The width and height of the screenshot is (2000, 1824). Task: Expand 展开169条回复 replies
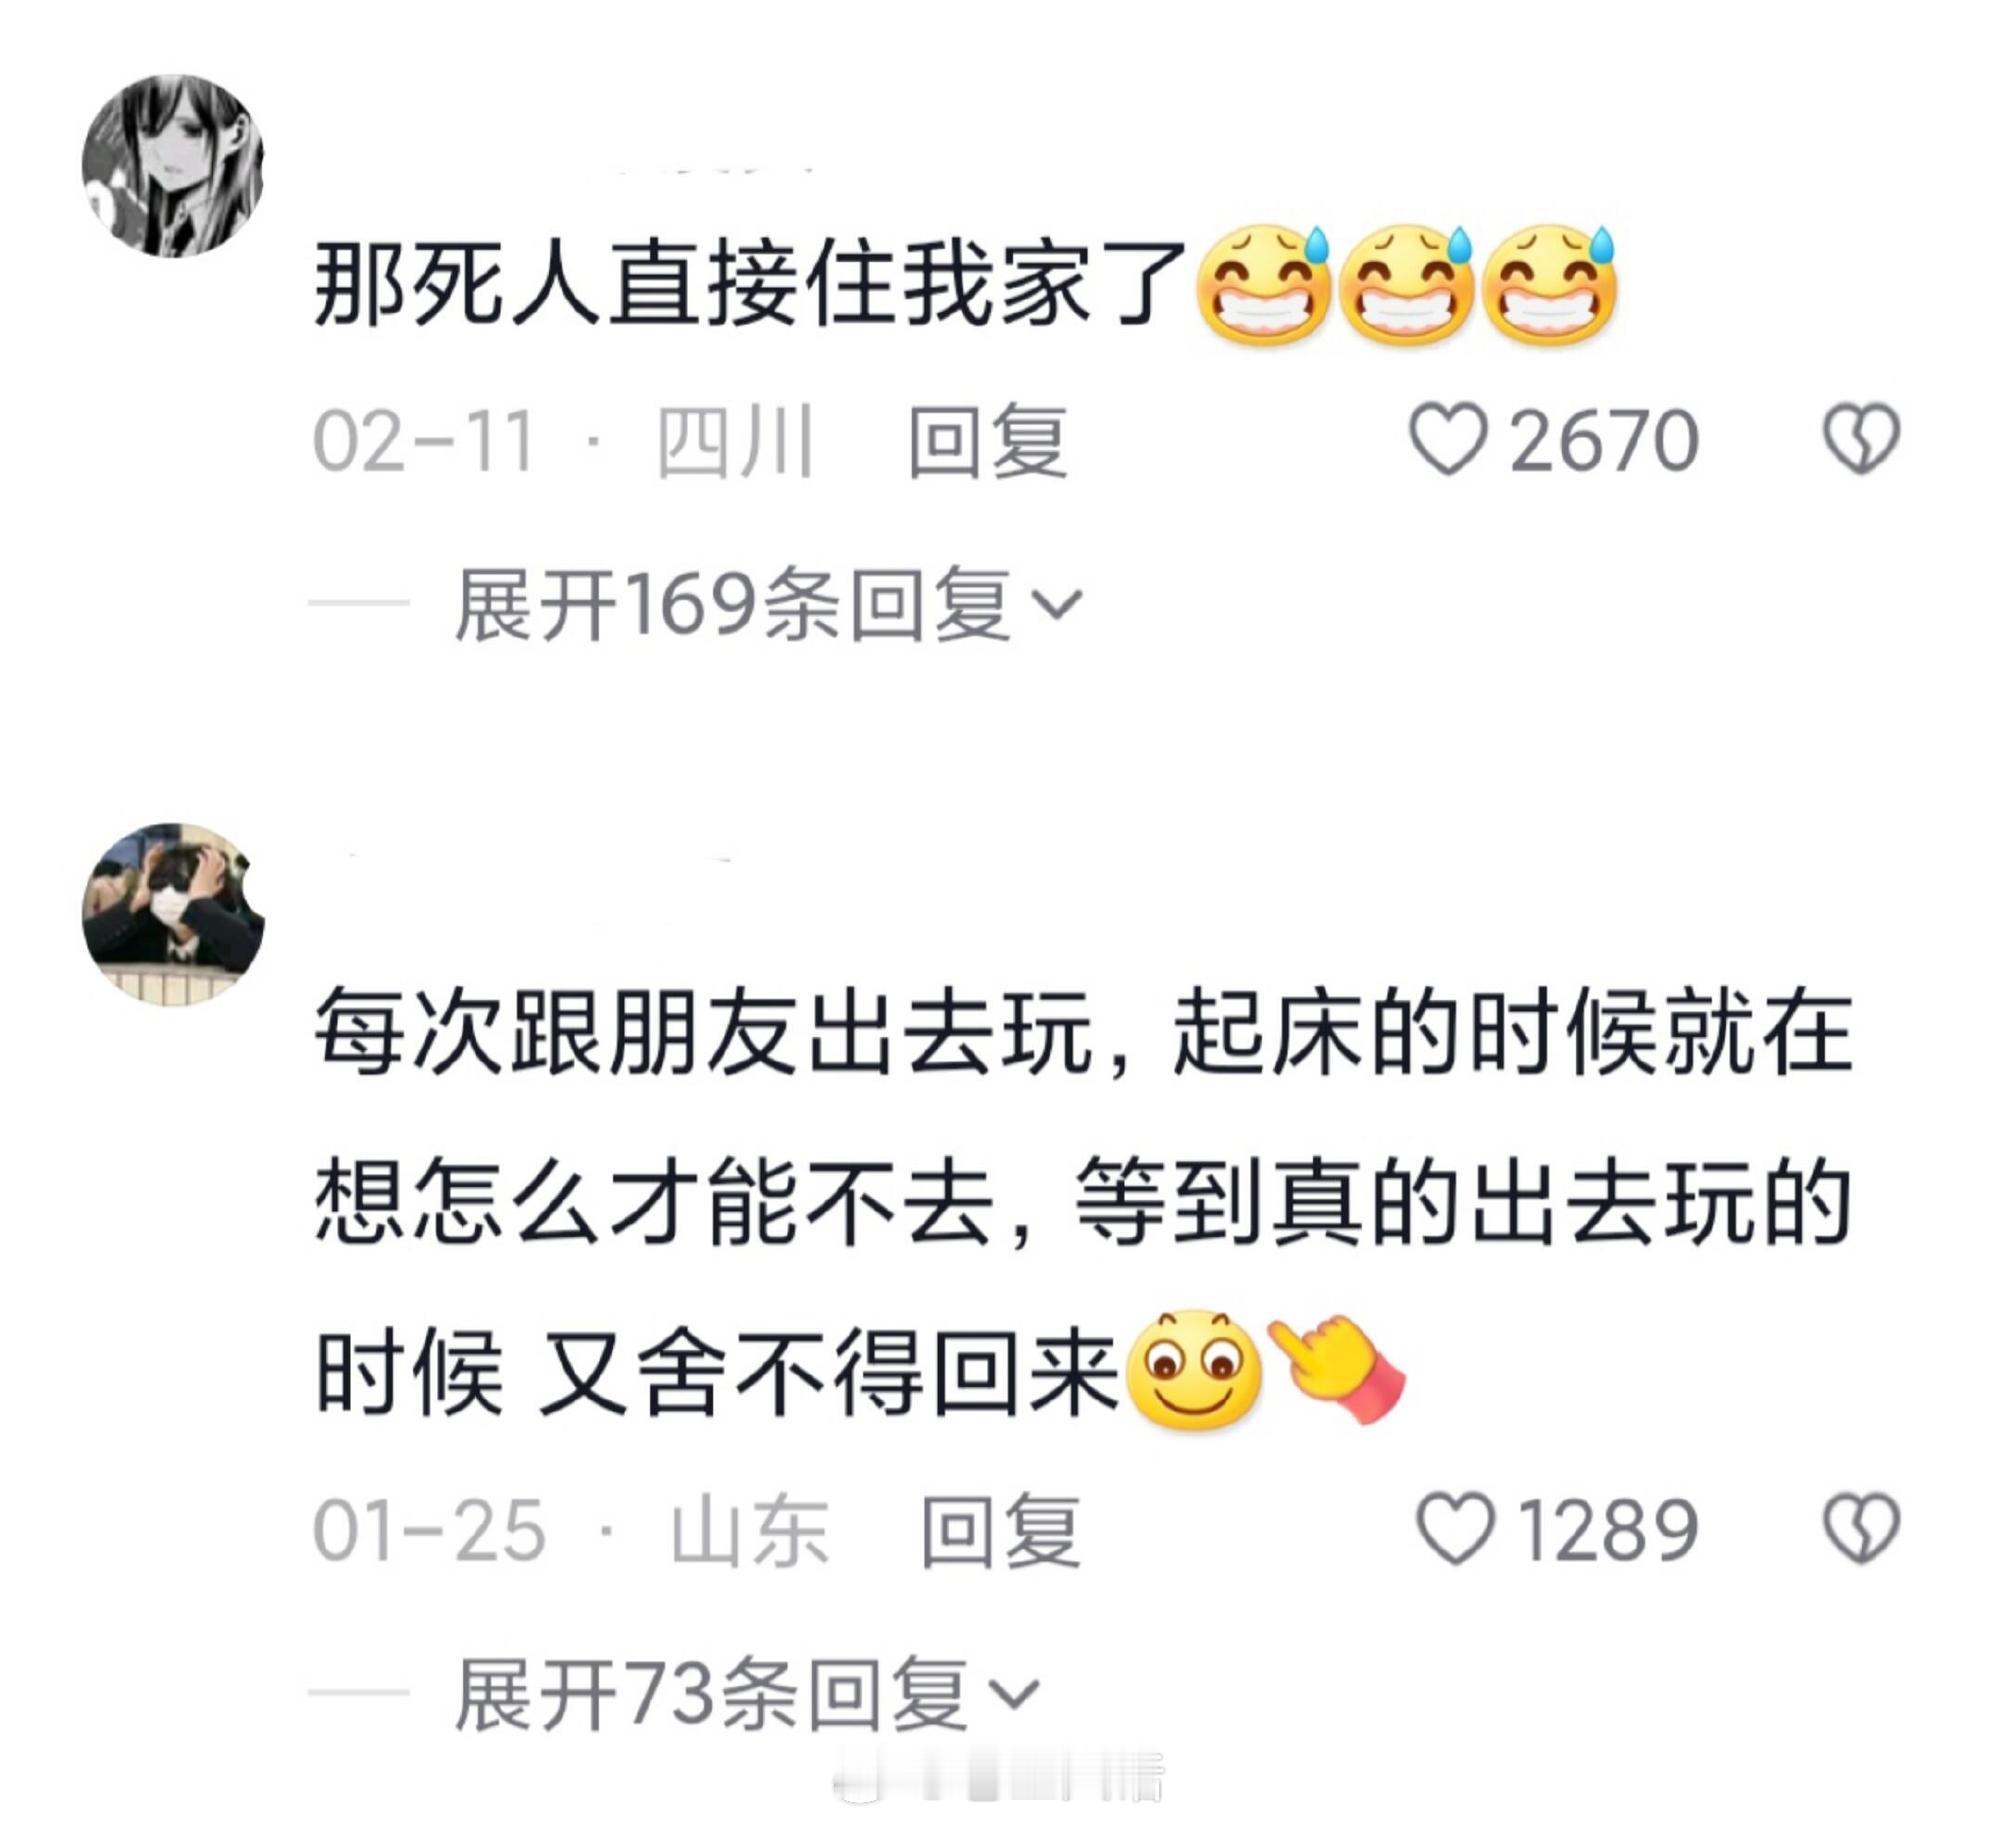click(x=768, y=604)
